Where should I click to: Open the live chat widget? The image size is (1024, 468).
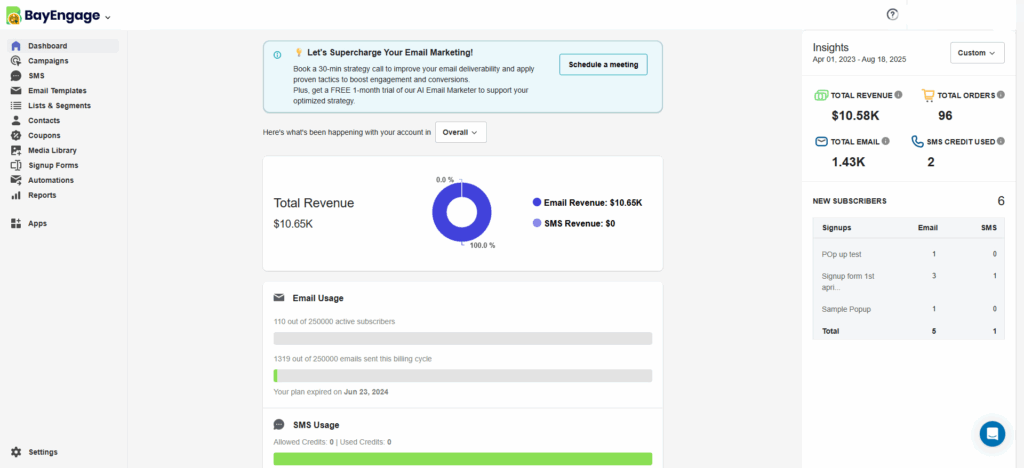coord(991,433)
